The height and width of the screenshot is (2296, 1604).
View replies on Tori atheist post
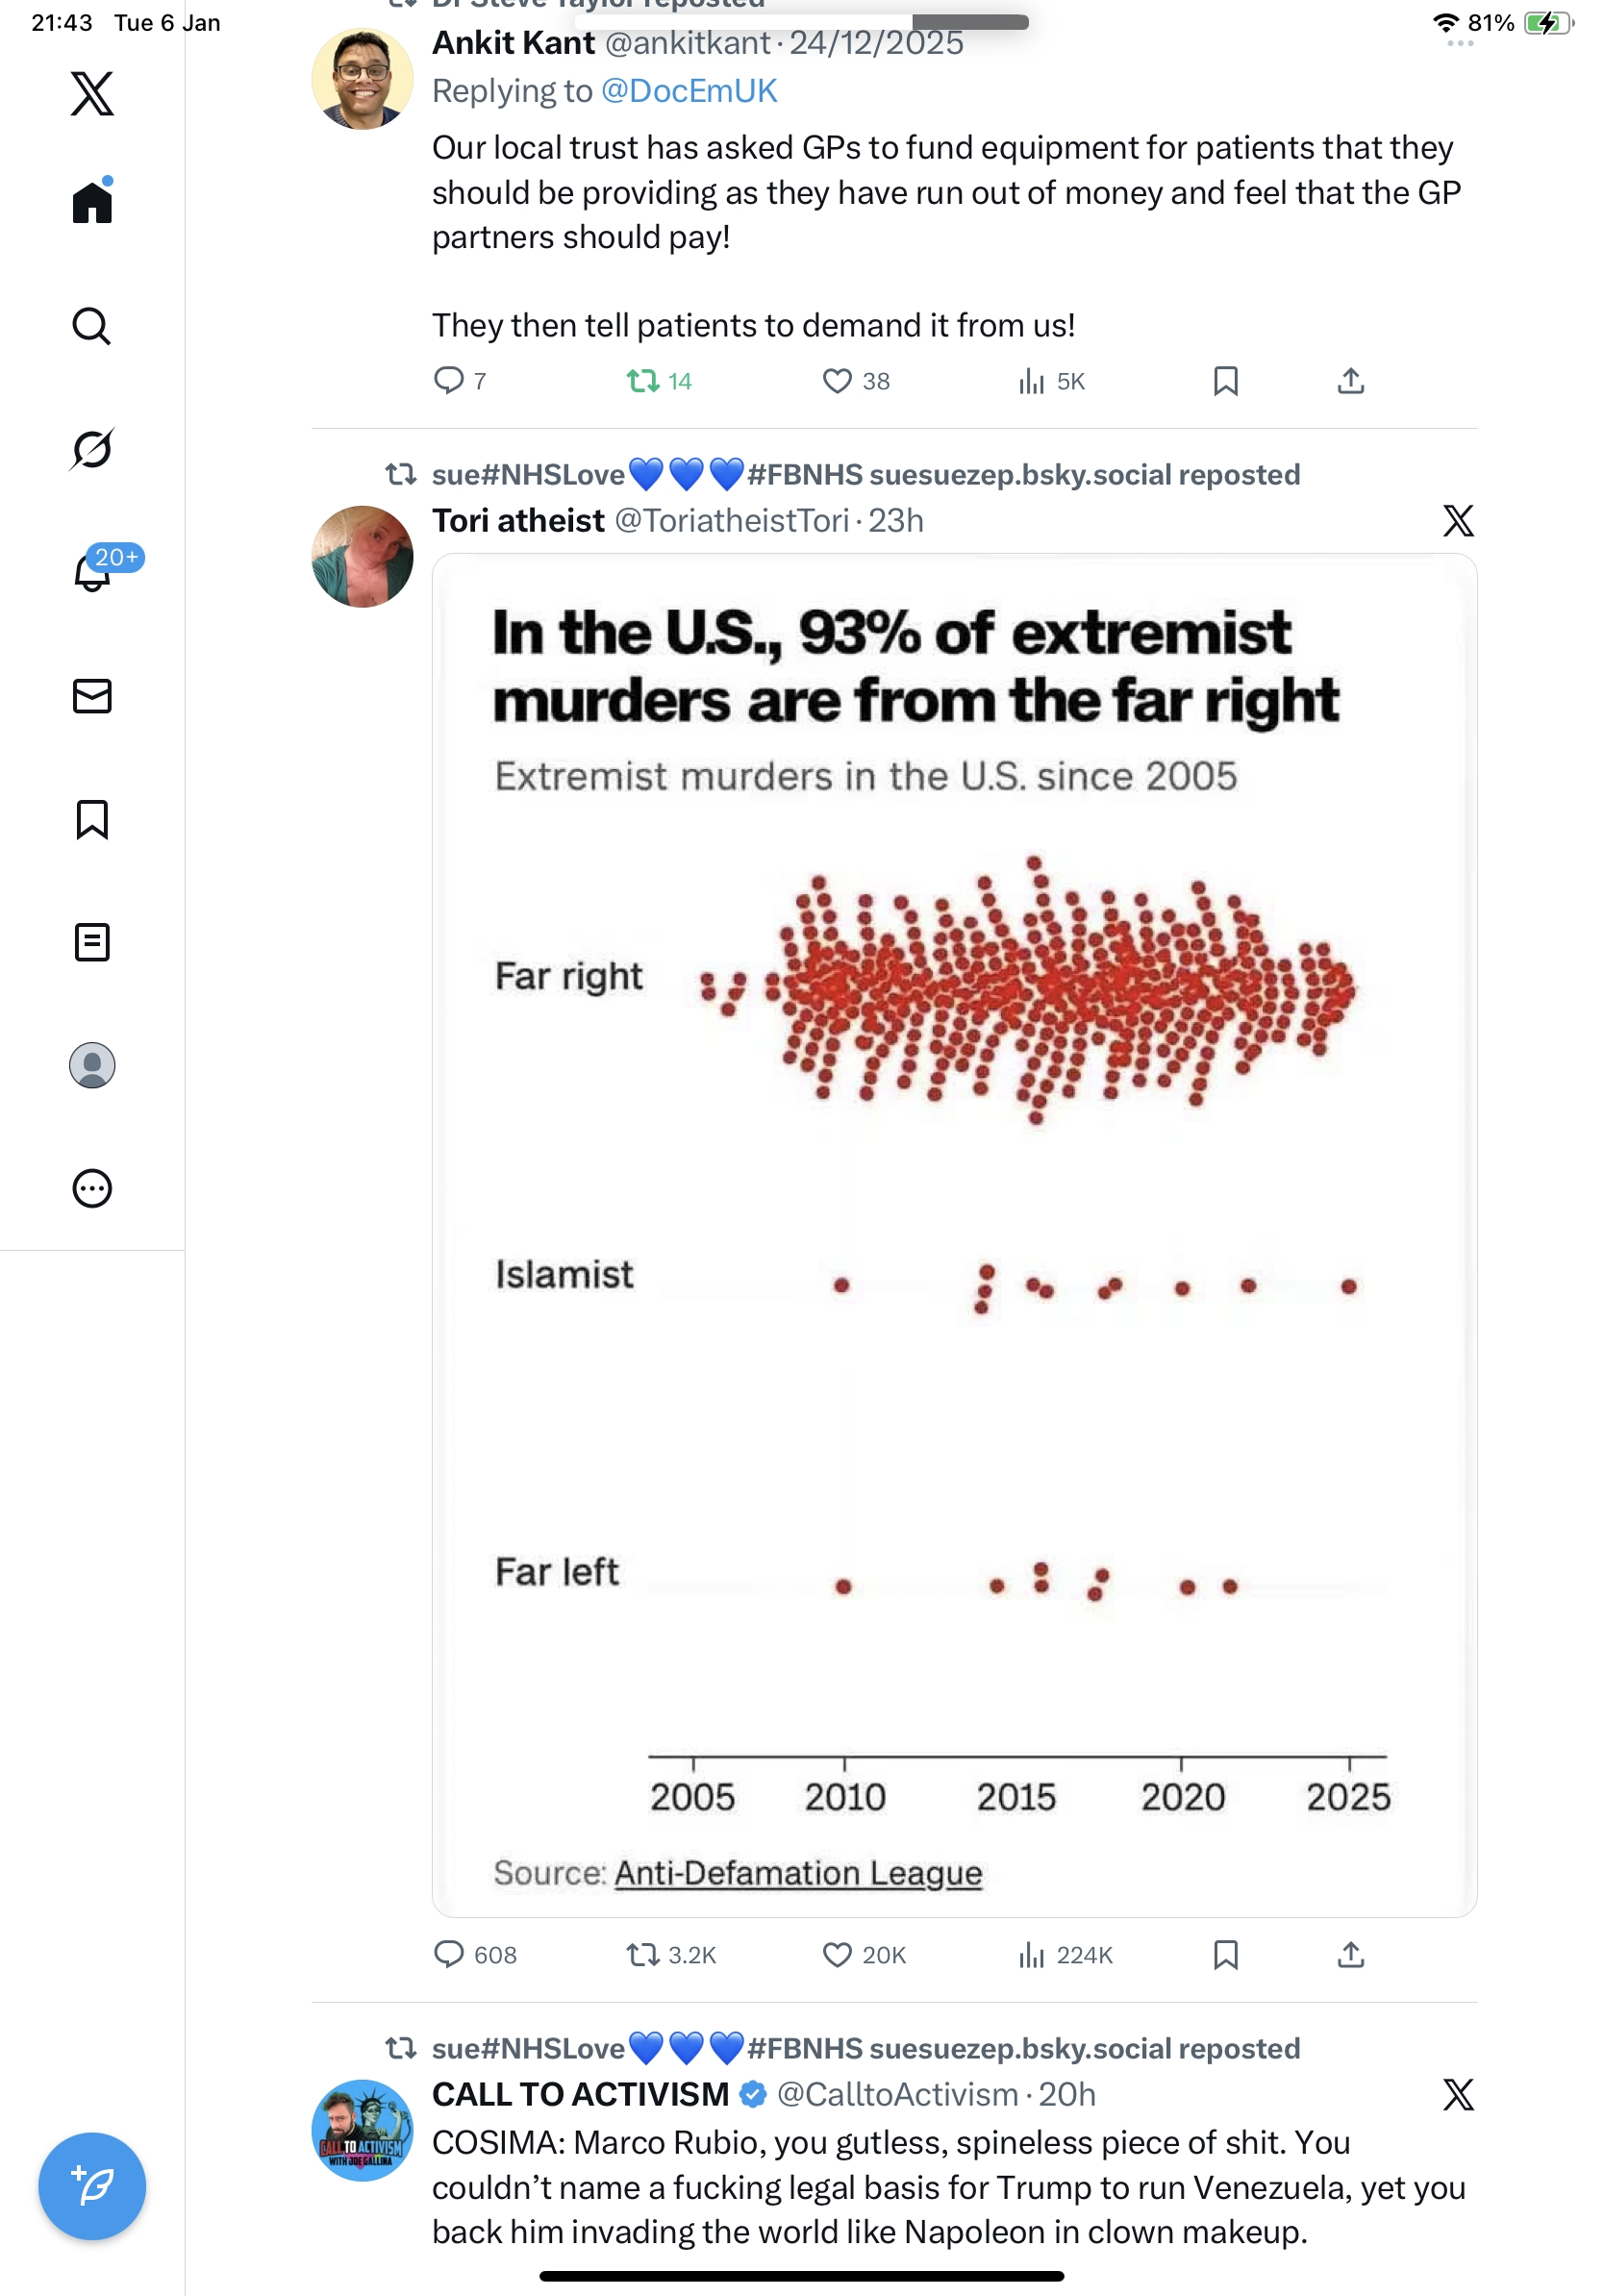click(449, 1954)
